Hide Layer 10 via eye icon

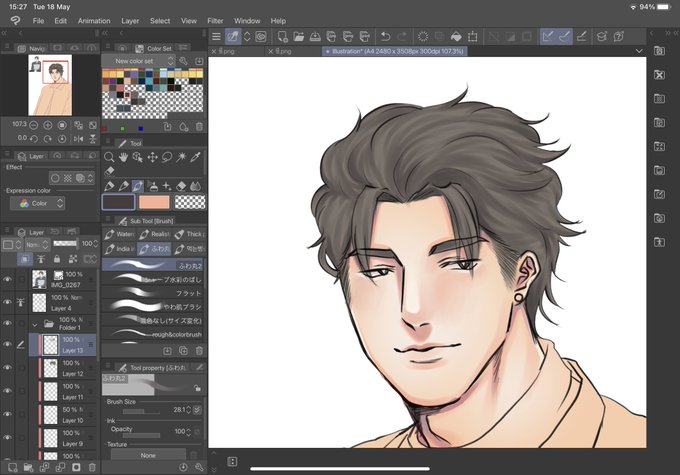7,414
